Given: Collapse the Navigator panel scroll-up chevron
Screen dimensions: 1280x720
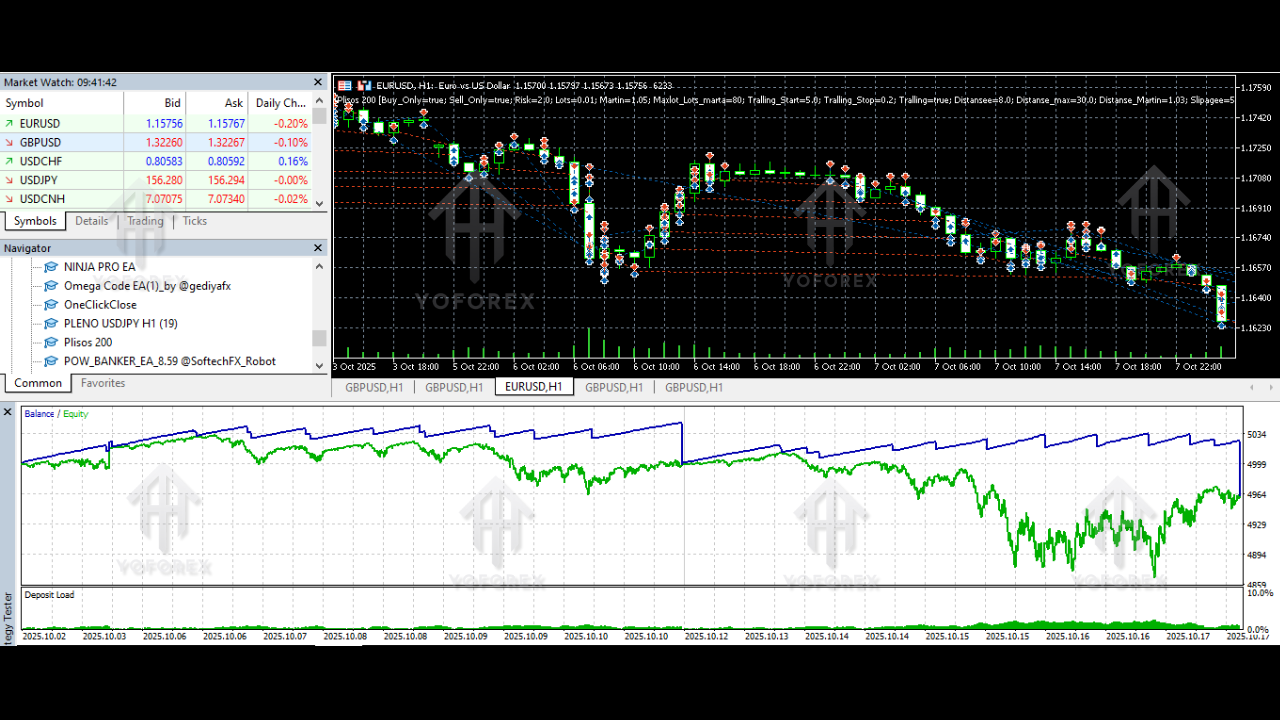Looking at the screenshot, I should [x=319, y=265].
